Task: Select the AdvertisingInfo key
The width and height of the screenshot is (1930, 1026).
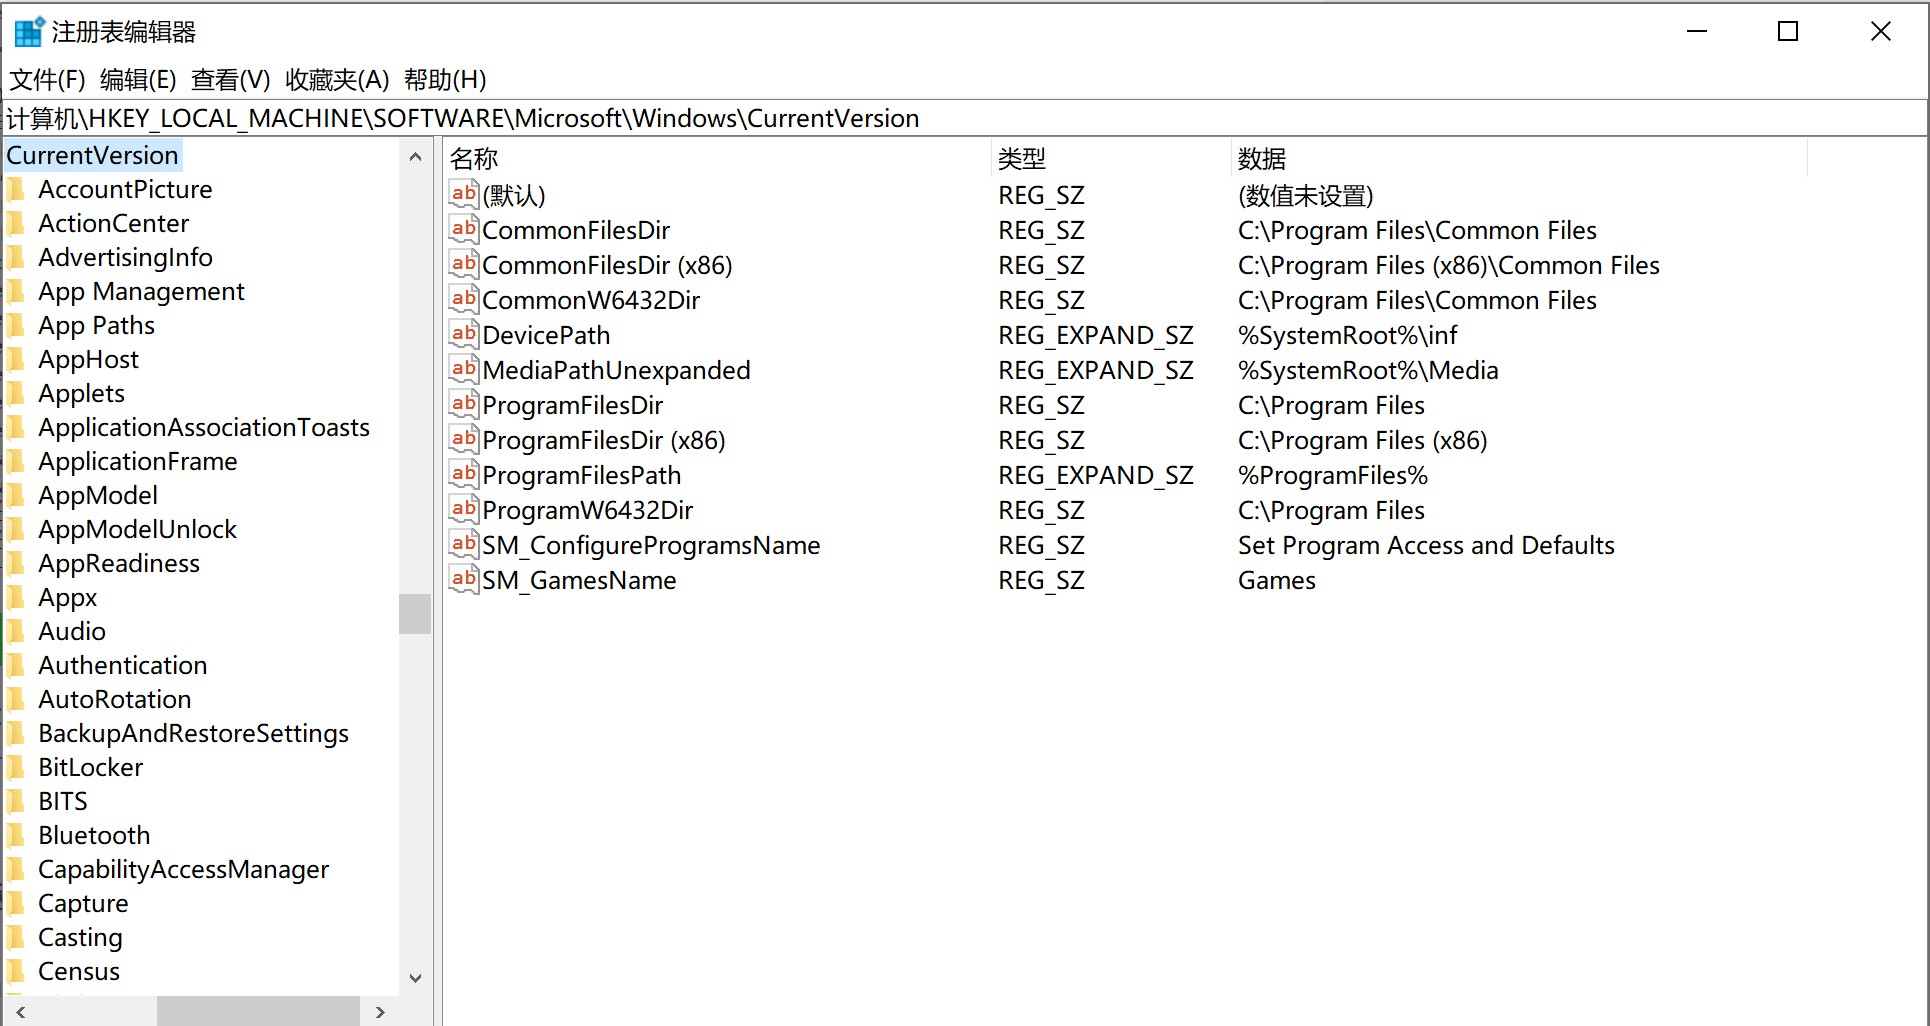Action: pos(125,258)
